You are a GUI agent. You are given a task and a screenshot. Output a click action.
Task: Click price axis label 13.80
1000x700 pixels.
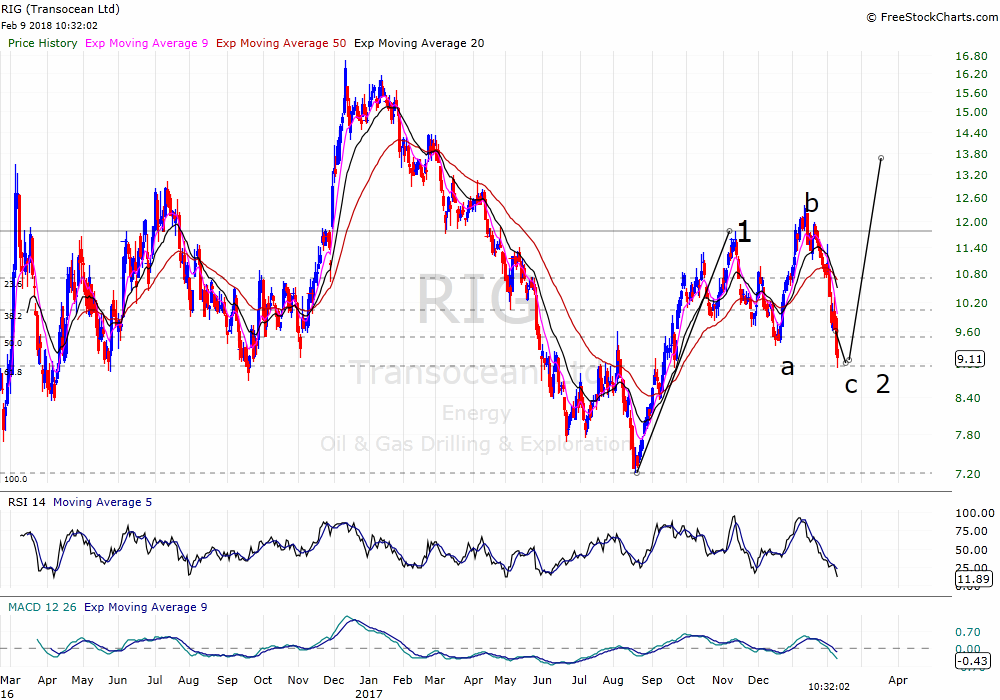pyautogui.click(x=971, y=154)
